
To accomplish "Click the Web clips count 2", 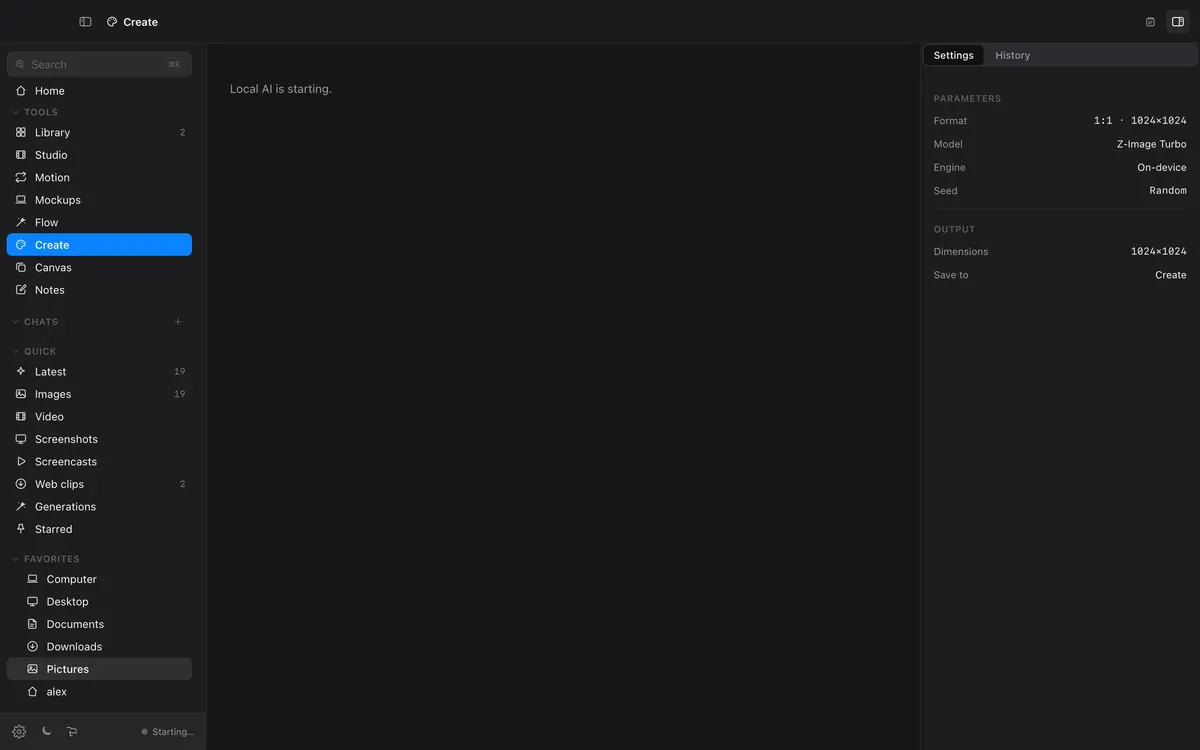I will pyautogui.click(x=182, y=484).
